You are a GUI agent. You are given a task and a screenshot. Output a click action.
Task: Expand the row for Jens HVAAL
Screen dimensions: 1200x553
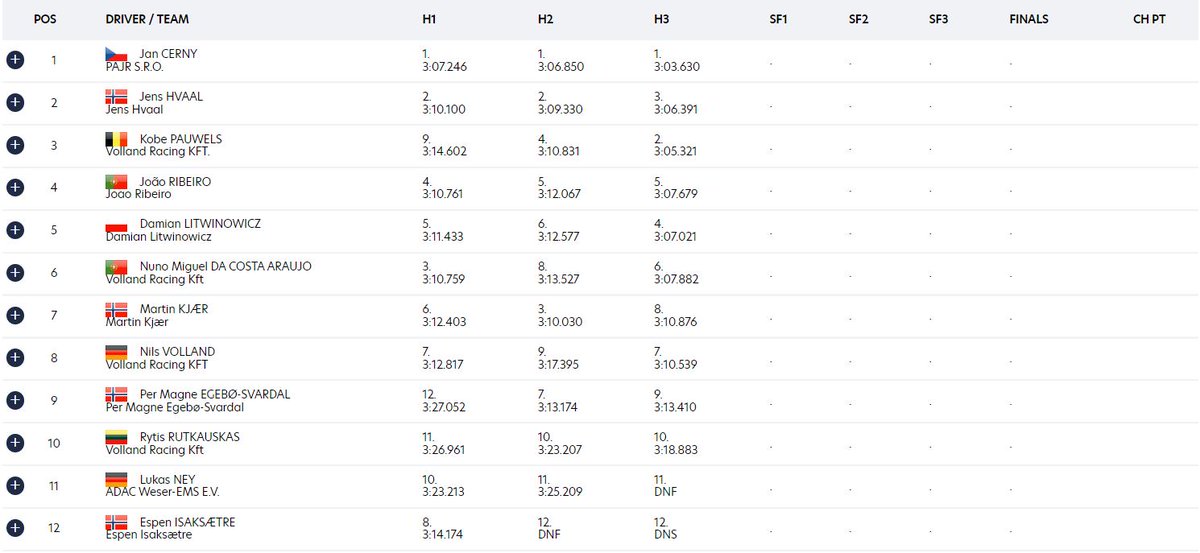14,103
